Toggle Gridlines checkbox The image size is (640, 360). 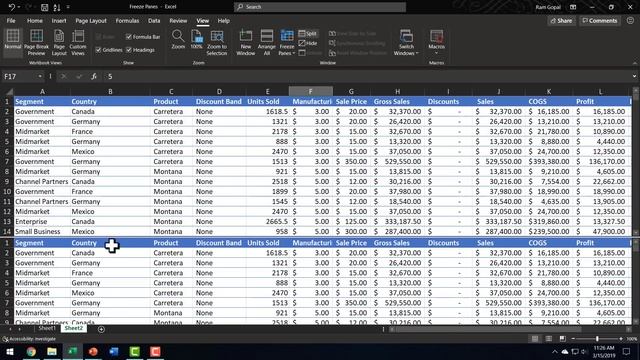(x=98, y=50)
